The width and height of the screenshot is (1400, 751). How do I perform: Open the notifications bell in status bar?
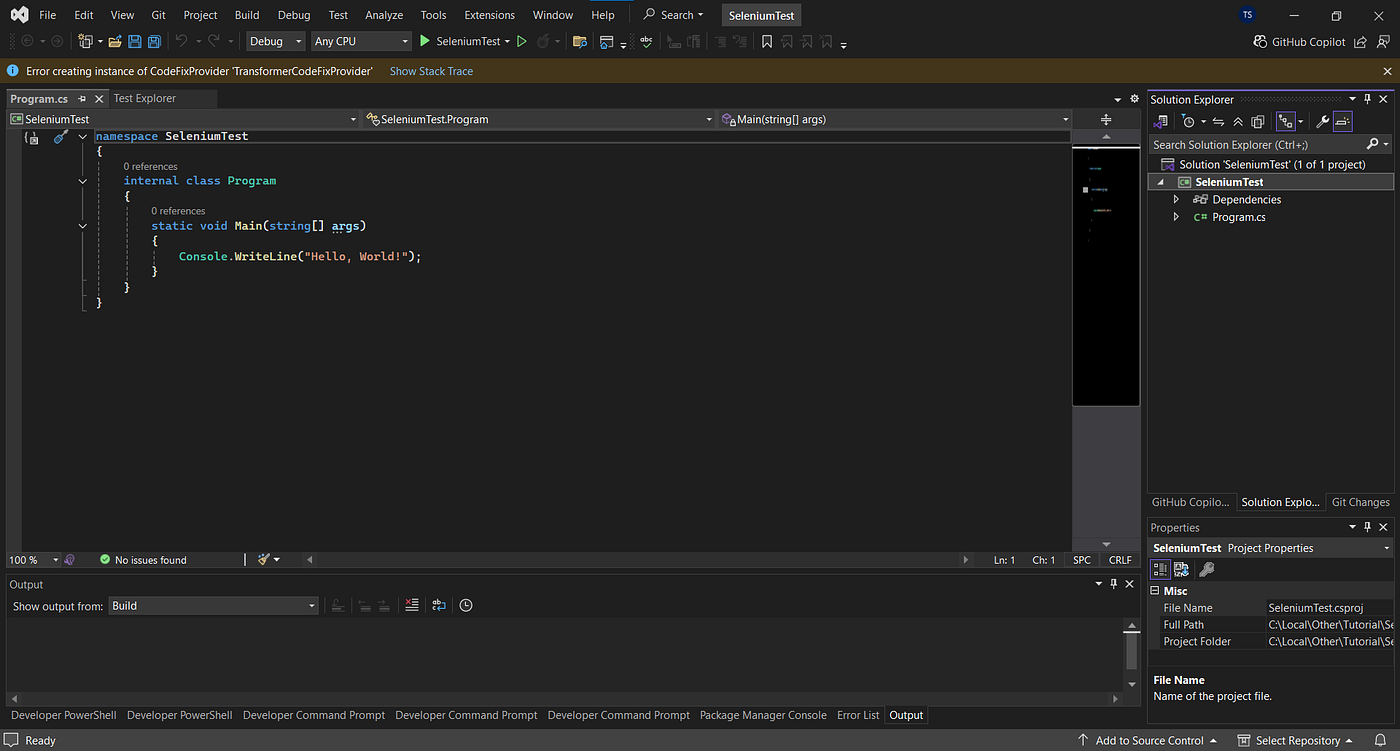click(1381, 740)
